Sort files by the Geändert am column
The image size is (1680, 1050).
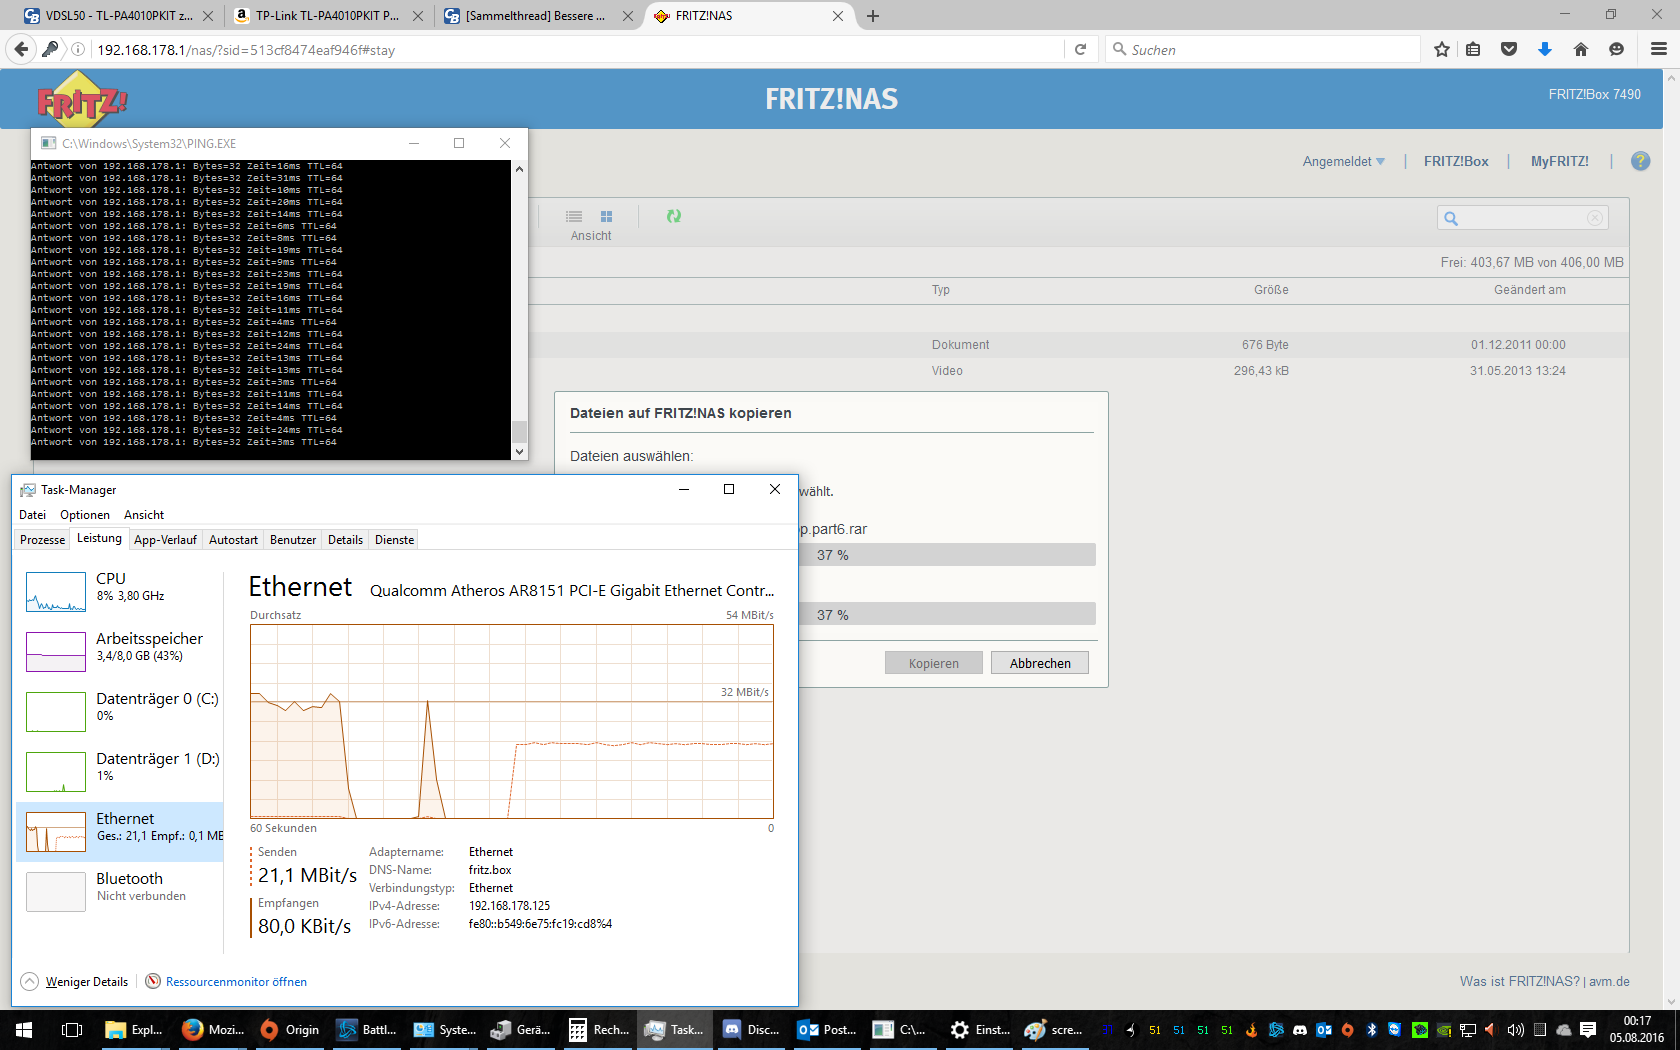pyautogui.click(x=1530, y=290)
